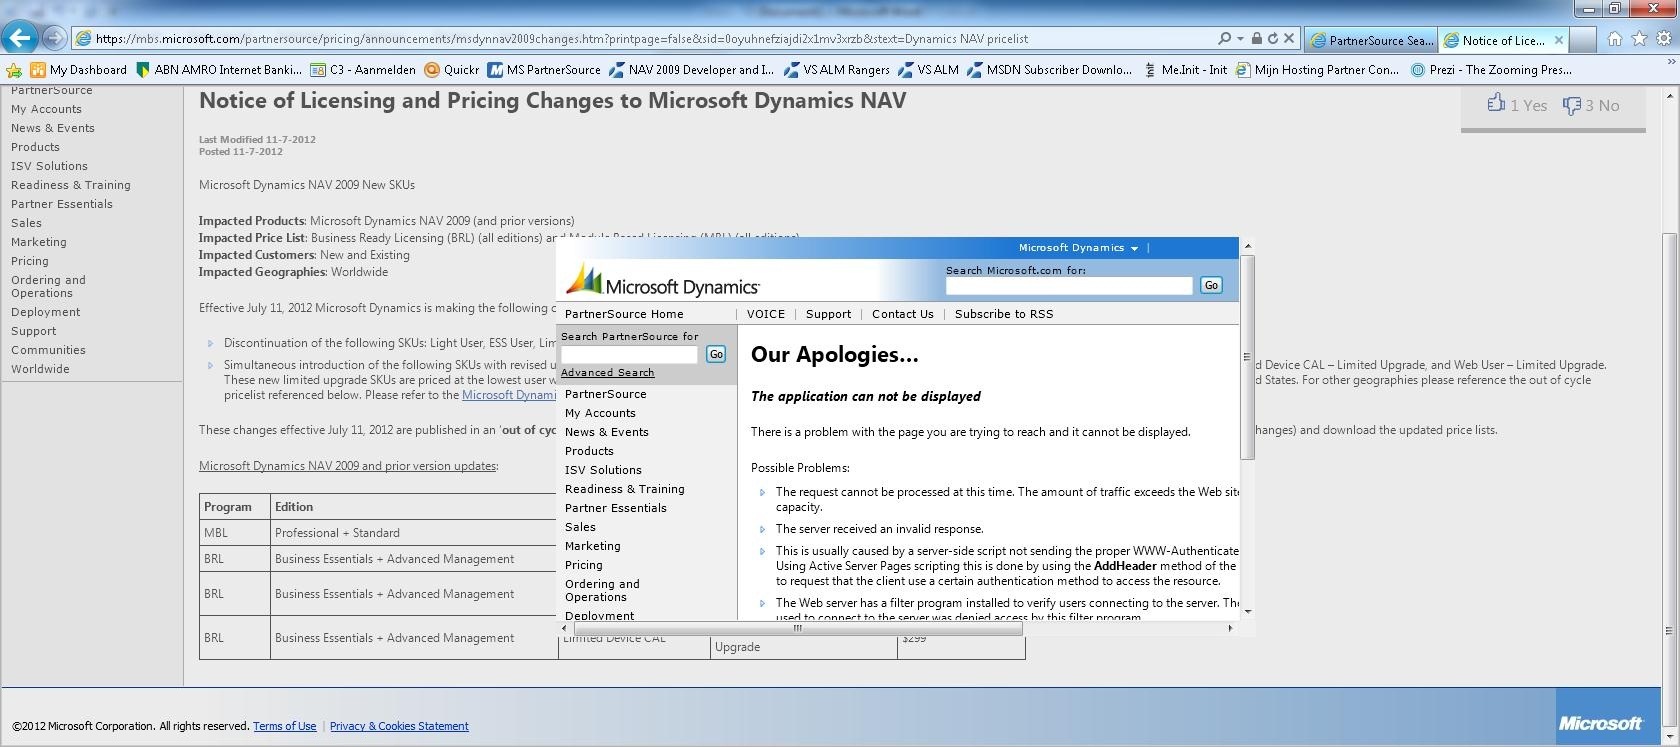The image size is (1680, 747).
Task: Open the NAV 2009 Developer favorite
Action: [692, 70]
